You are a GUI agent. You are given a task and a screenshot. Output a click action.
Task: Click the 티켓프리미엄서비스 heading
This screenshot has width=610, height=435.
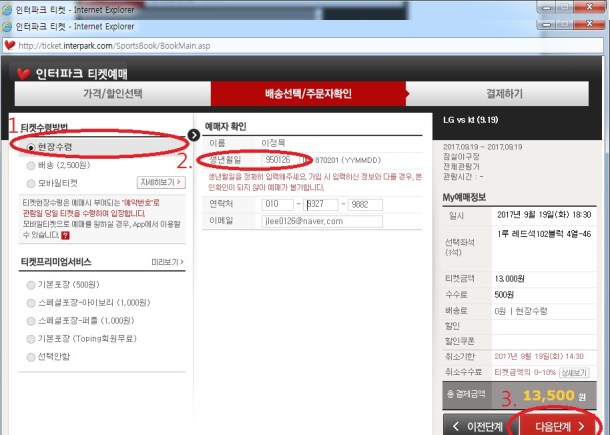[56, 262]
